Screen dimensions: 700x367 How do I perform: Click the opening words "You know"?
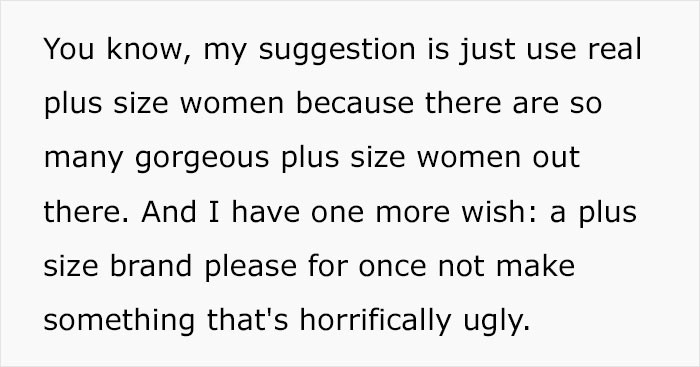coord(114,49)
